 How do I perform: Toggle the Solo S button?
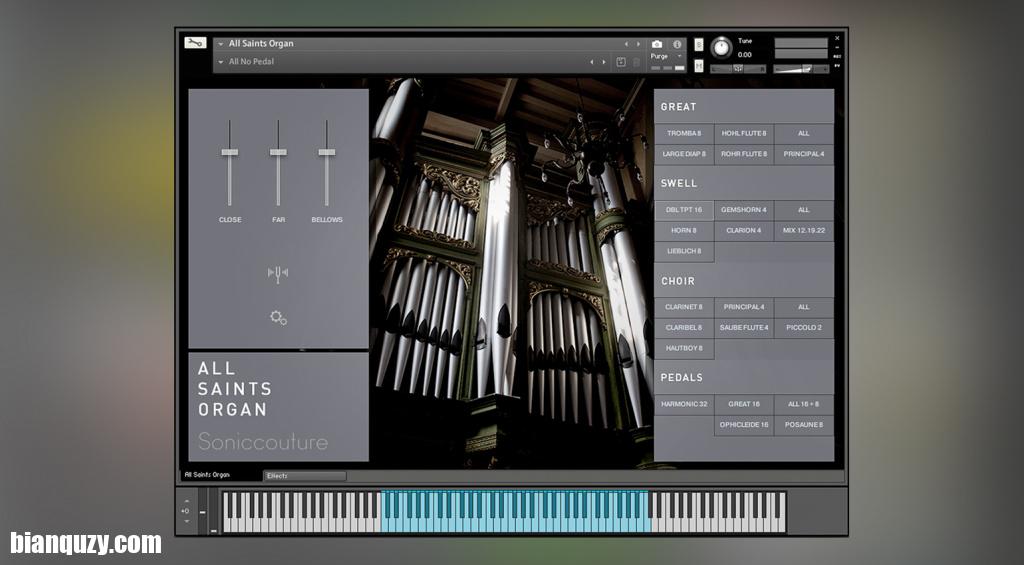pos(699,44)
